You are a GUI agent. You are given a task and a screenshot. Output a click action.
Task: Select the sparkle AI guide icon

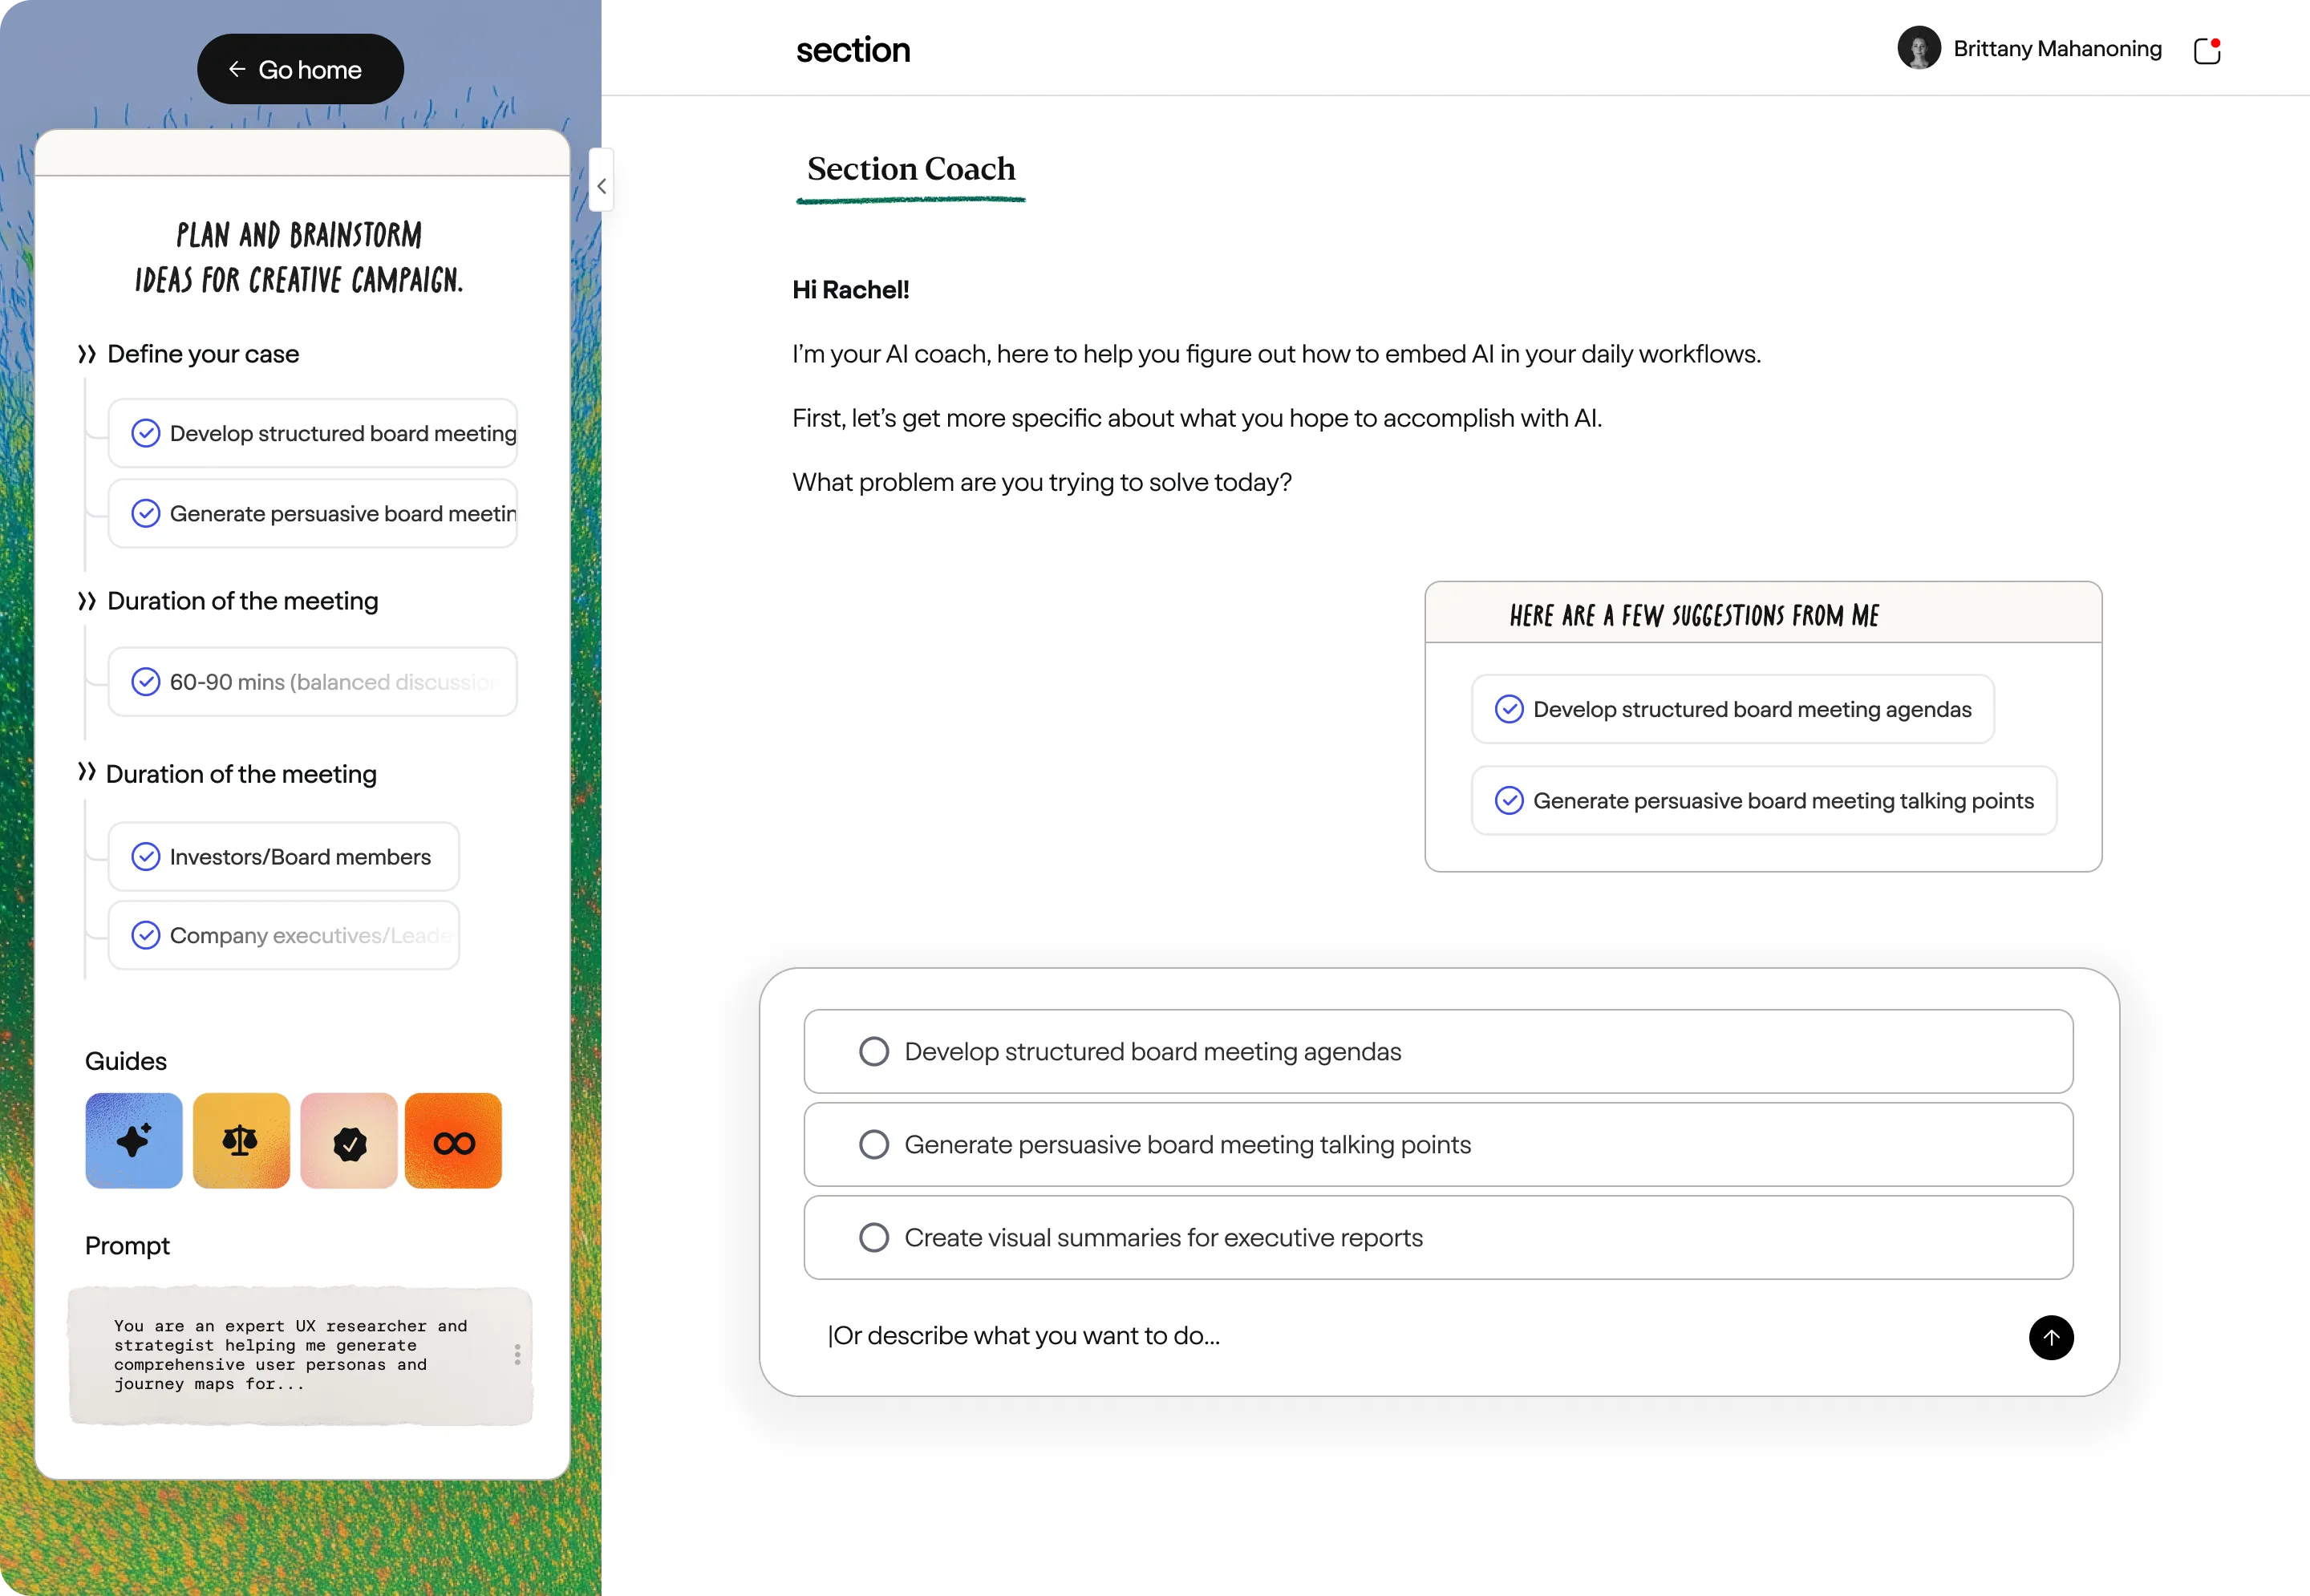133,1140
